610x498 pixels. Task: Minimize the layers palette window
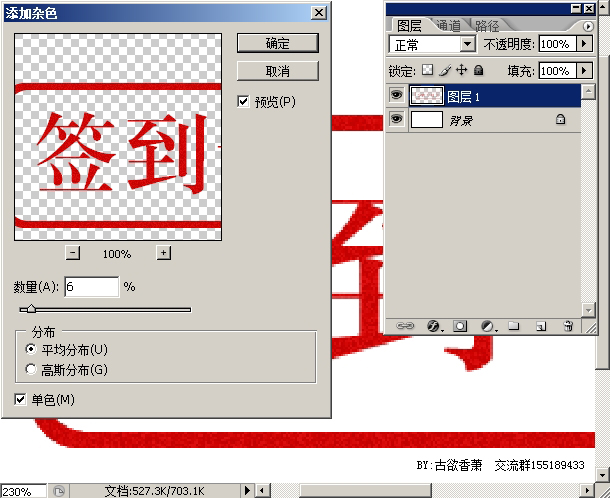tap(577, 8)
